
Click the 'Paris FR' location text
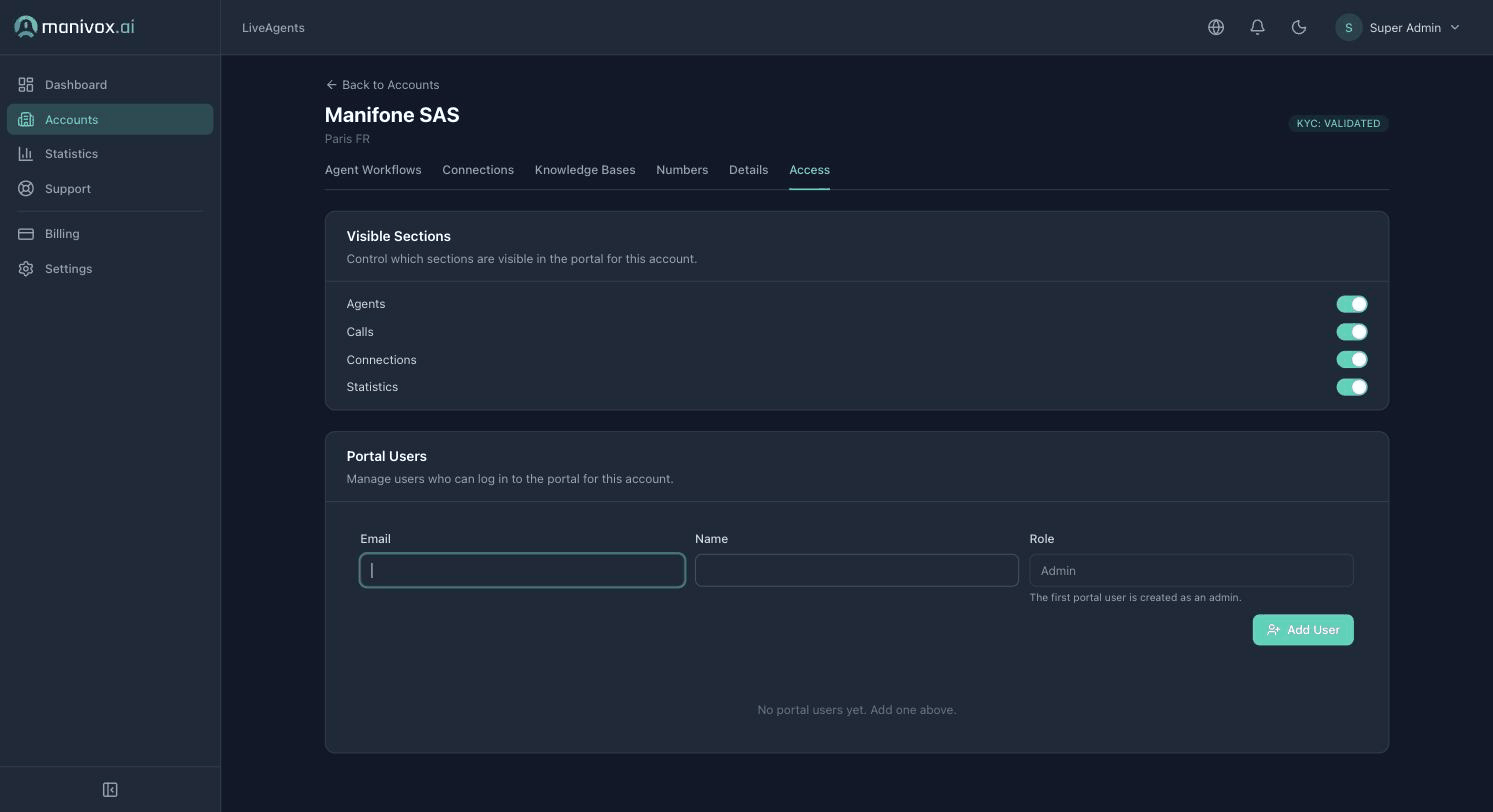[x=347, y=139]
